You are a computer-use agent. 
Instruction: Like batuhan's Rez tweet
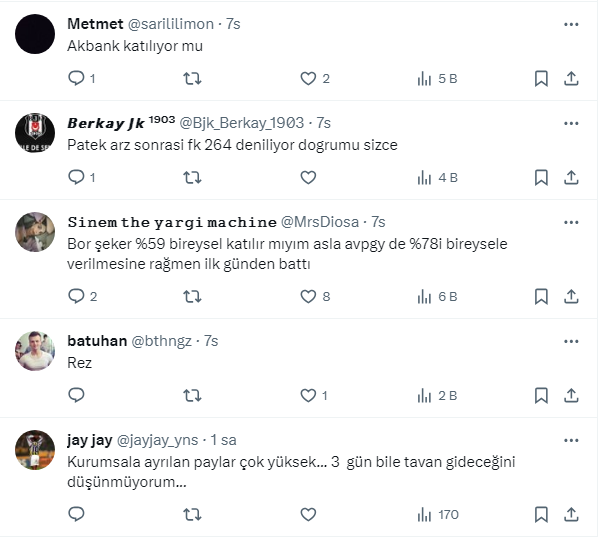[x=308, y=395]
